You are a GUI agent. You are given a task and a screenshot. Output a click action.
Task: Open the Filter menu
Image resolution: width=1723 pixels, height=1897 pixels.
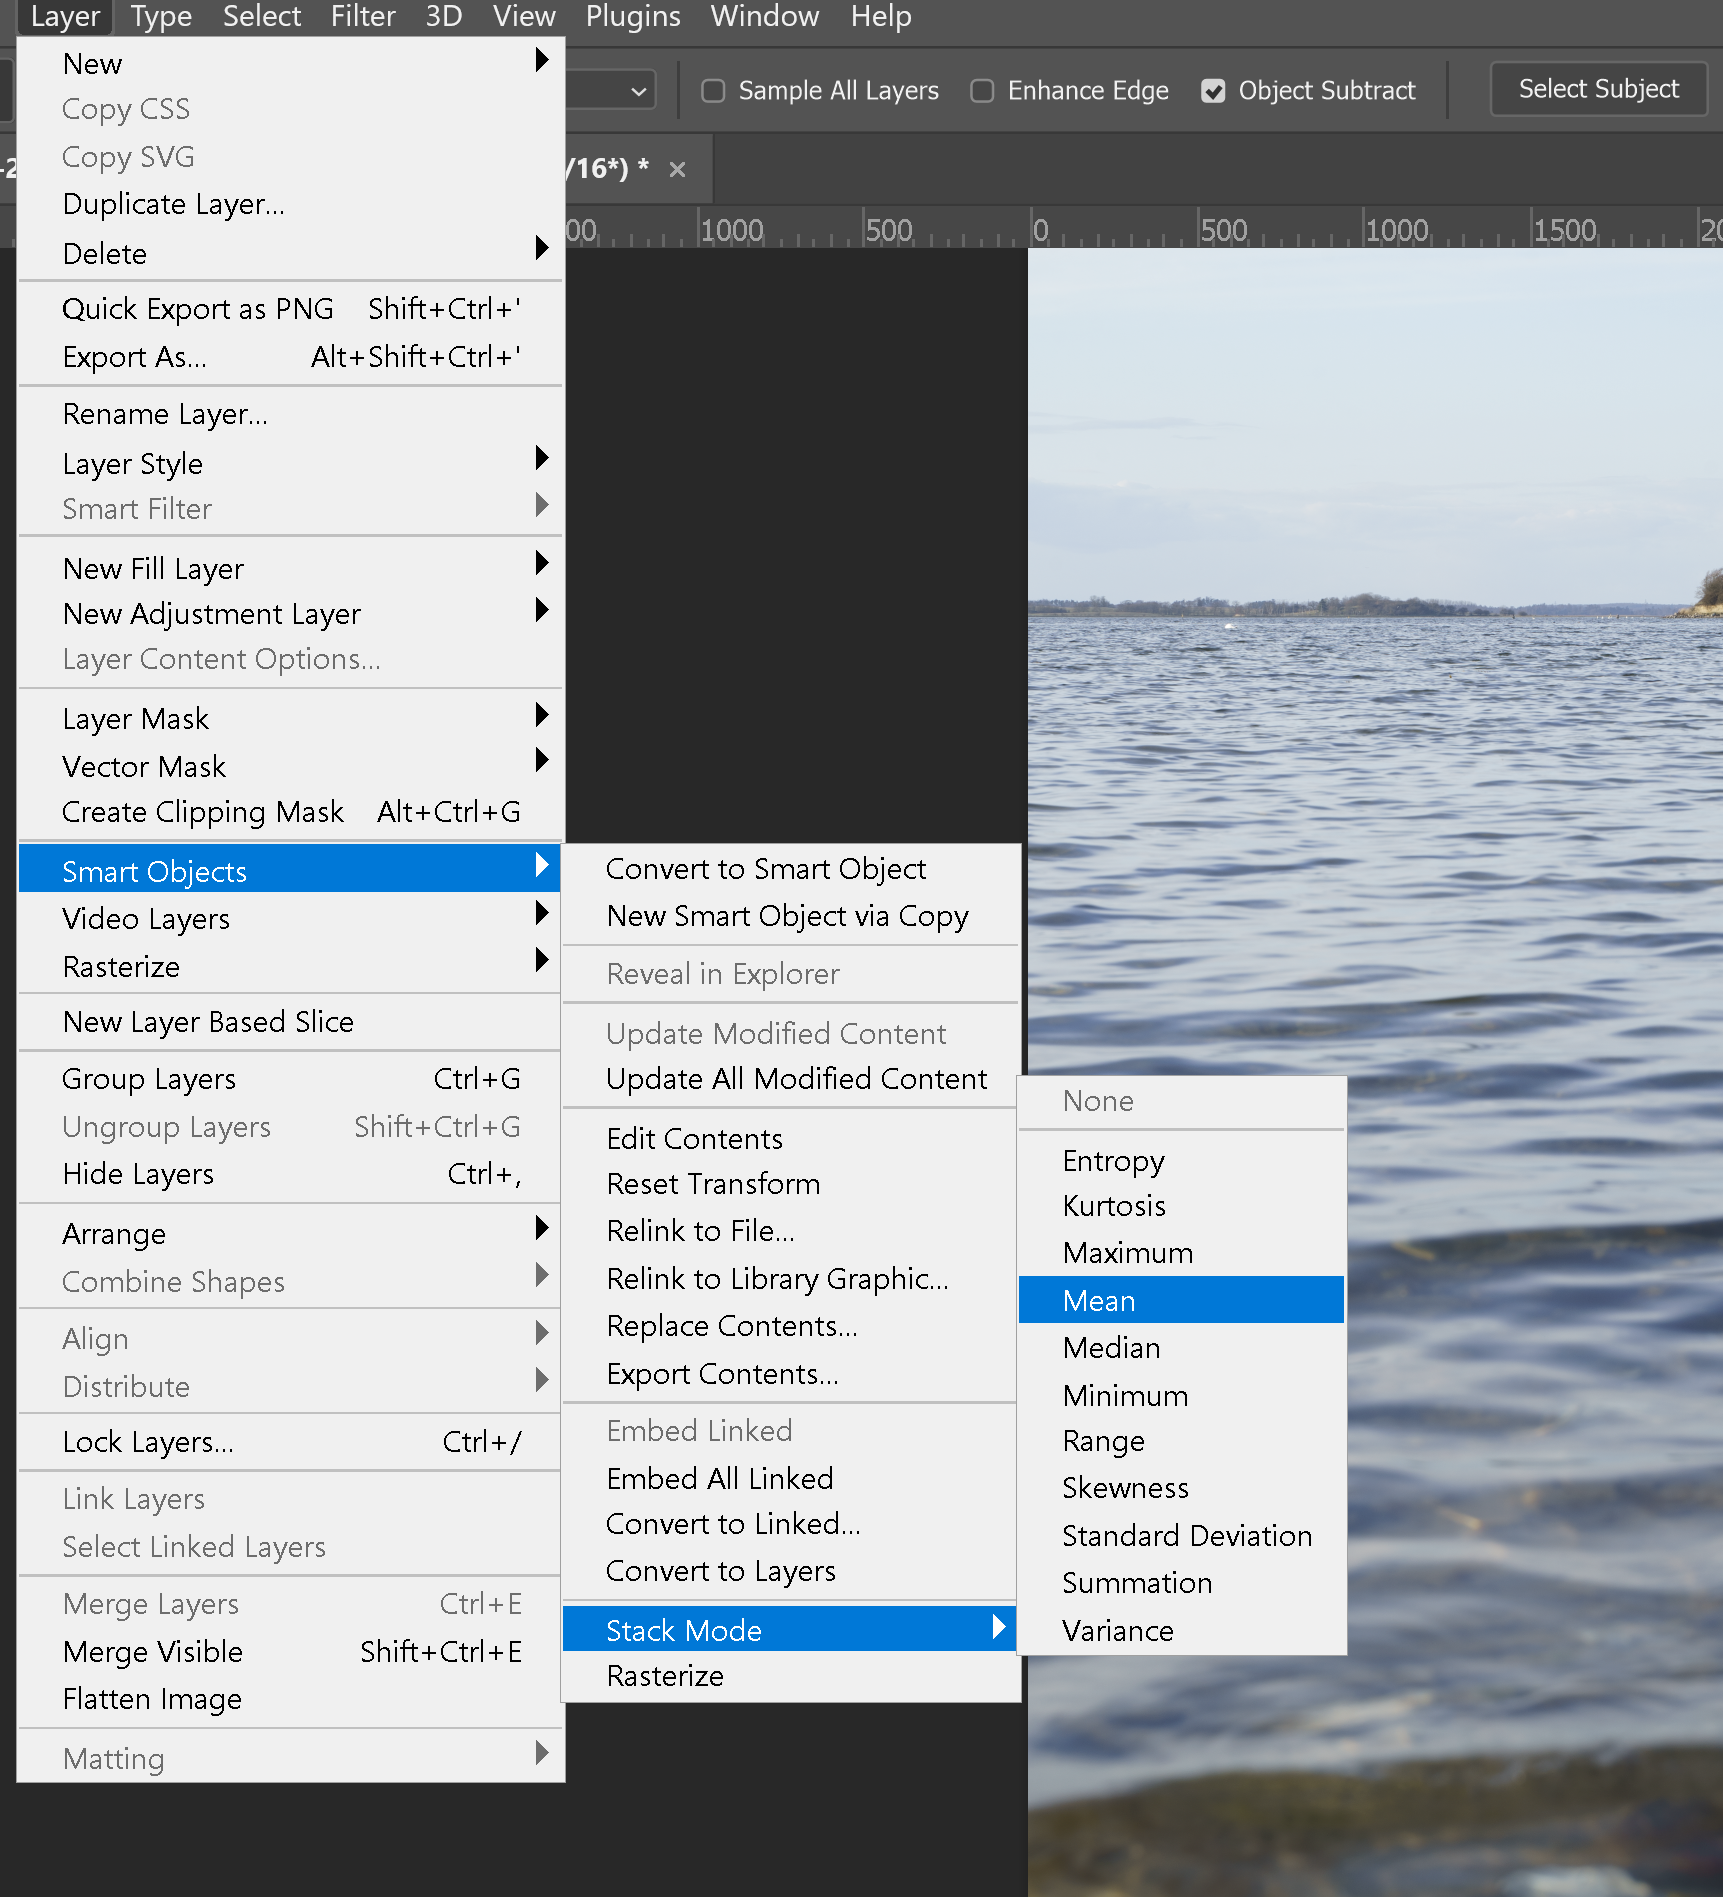[x=362, y=17]
